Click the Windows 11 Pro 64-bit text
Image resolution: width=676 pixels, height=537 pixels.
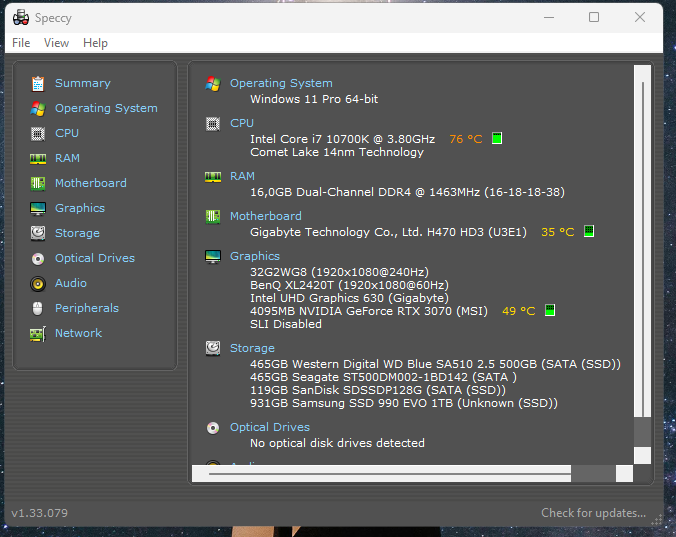314,99
